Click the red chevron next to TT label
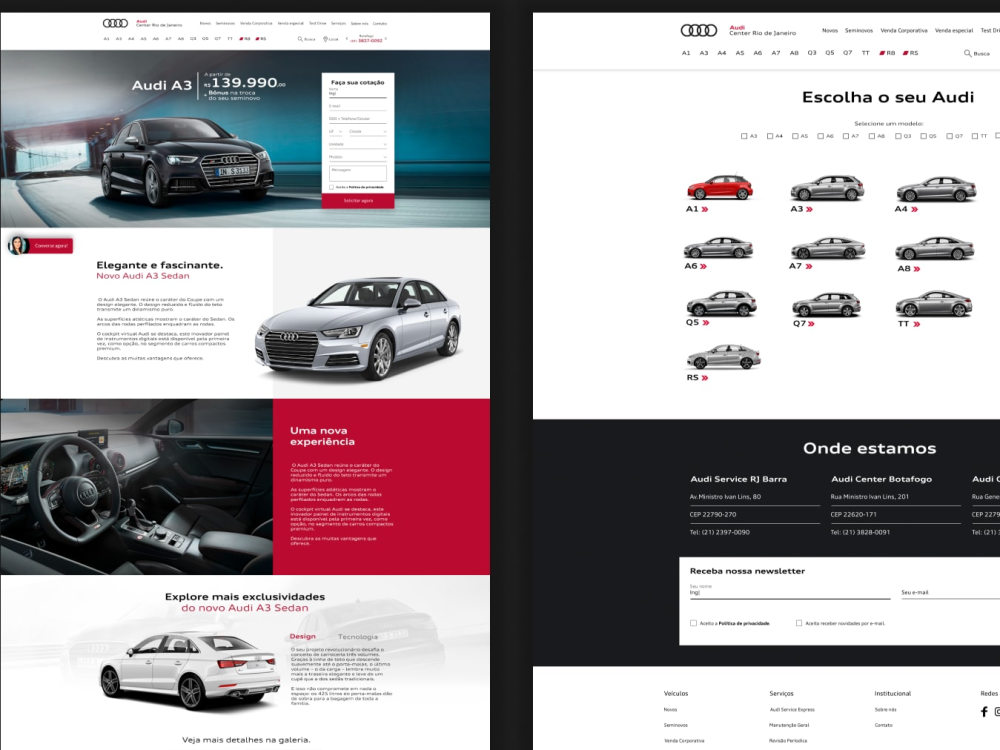 [x=916, y=325]
